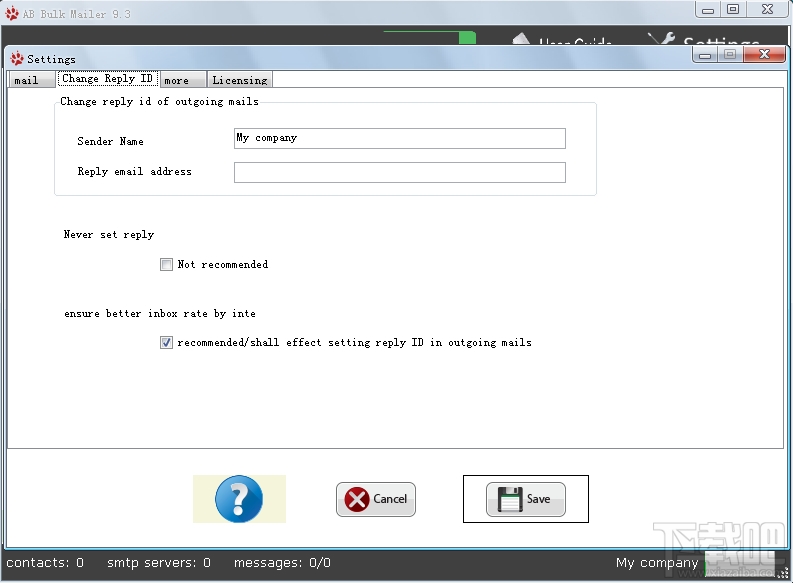Click messages: 0/0 status entry

282,563
